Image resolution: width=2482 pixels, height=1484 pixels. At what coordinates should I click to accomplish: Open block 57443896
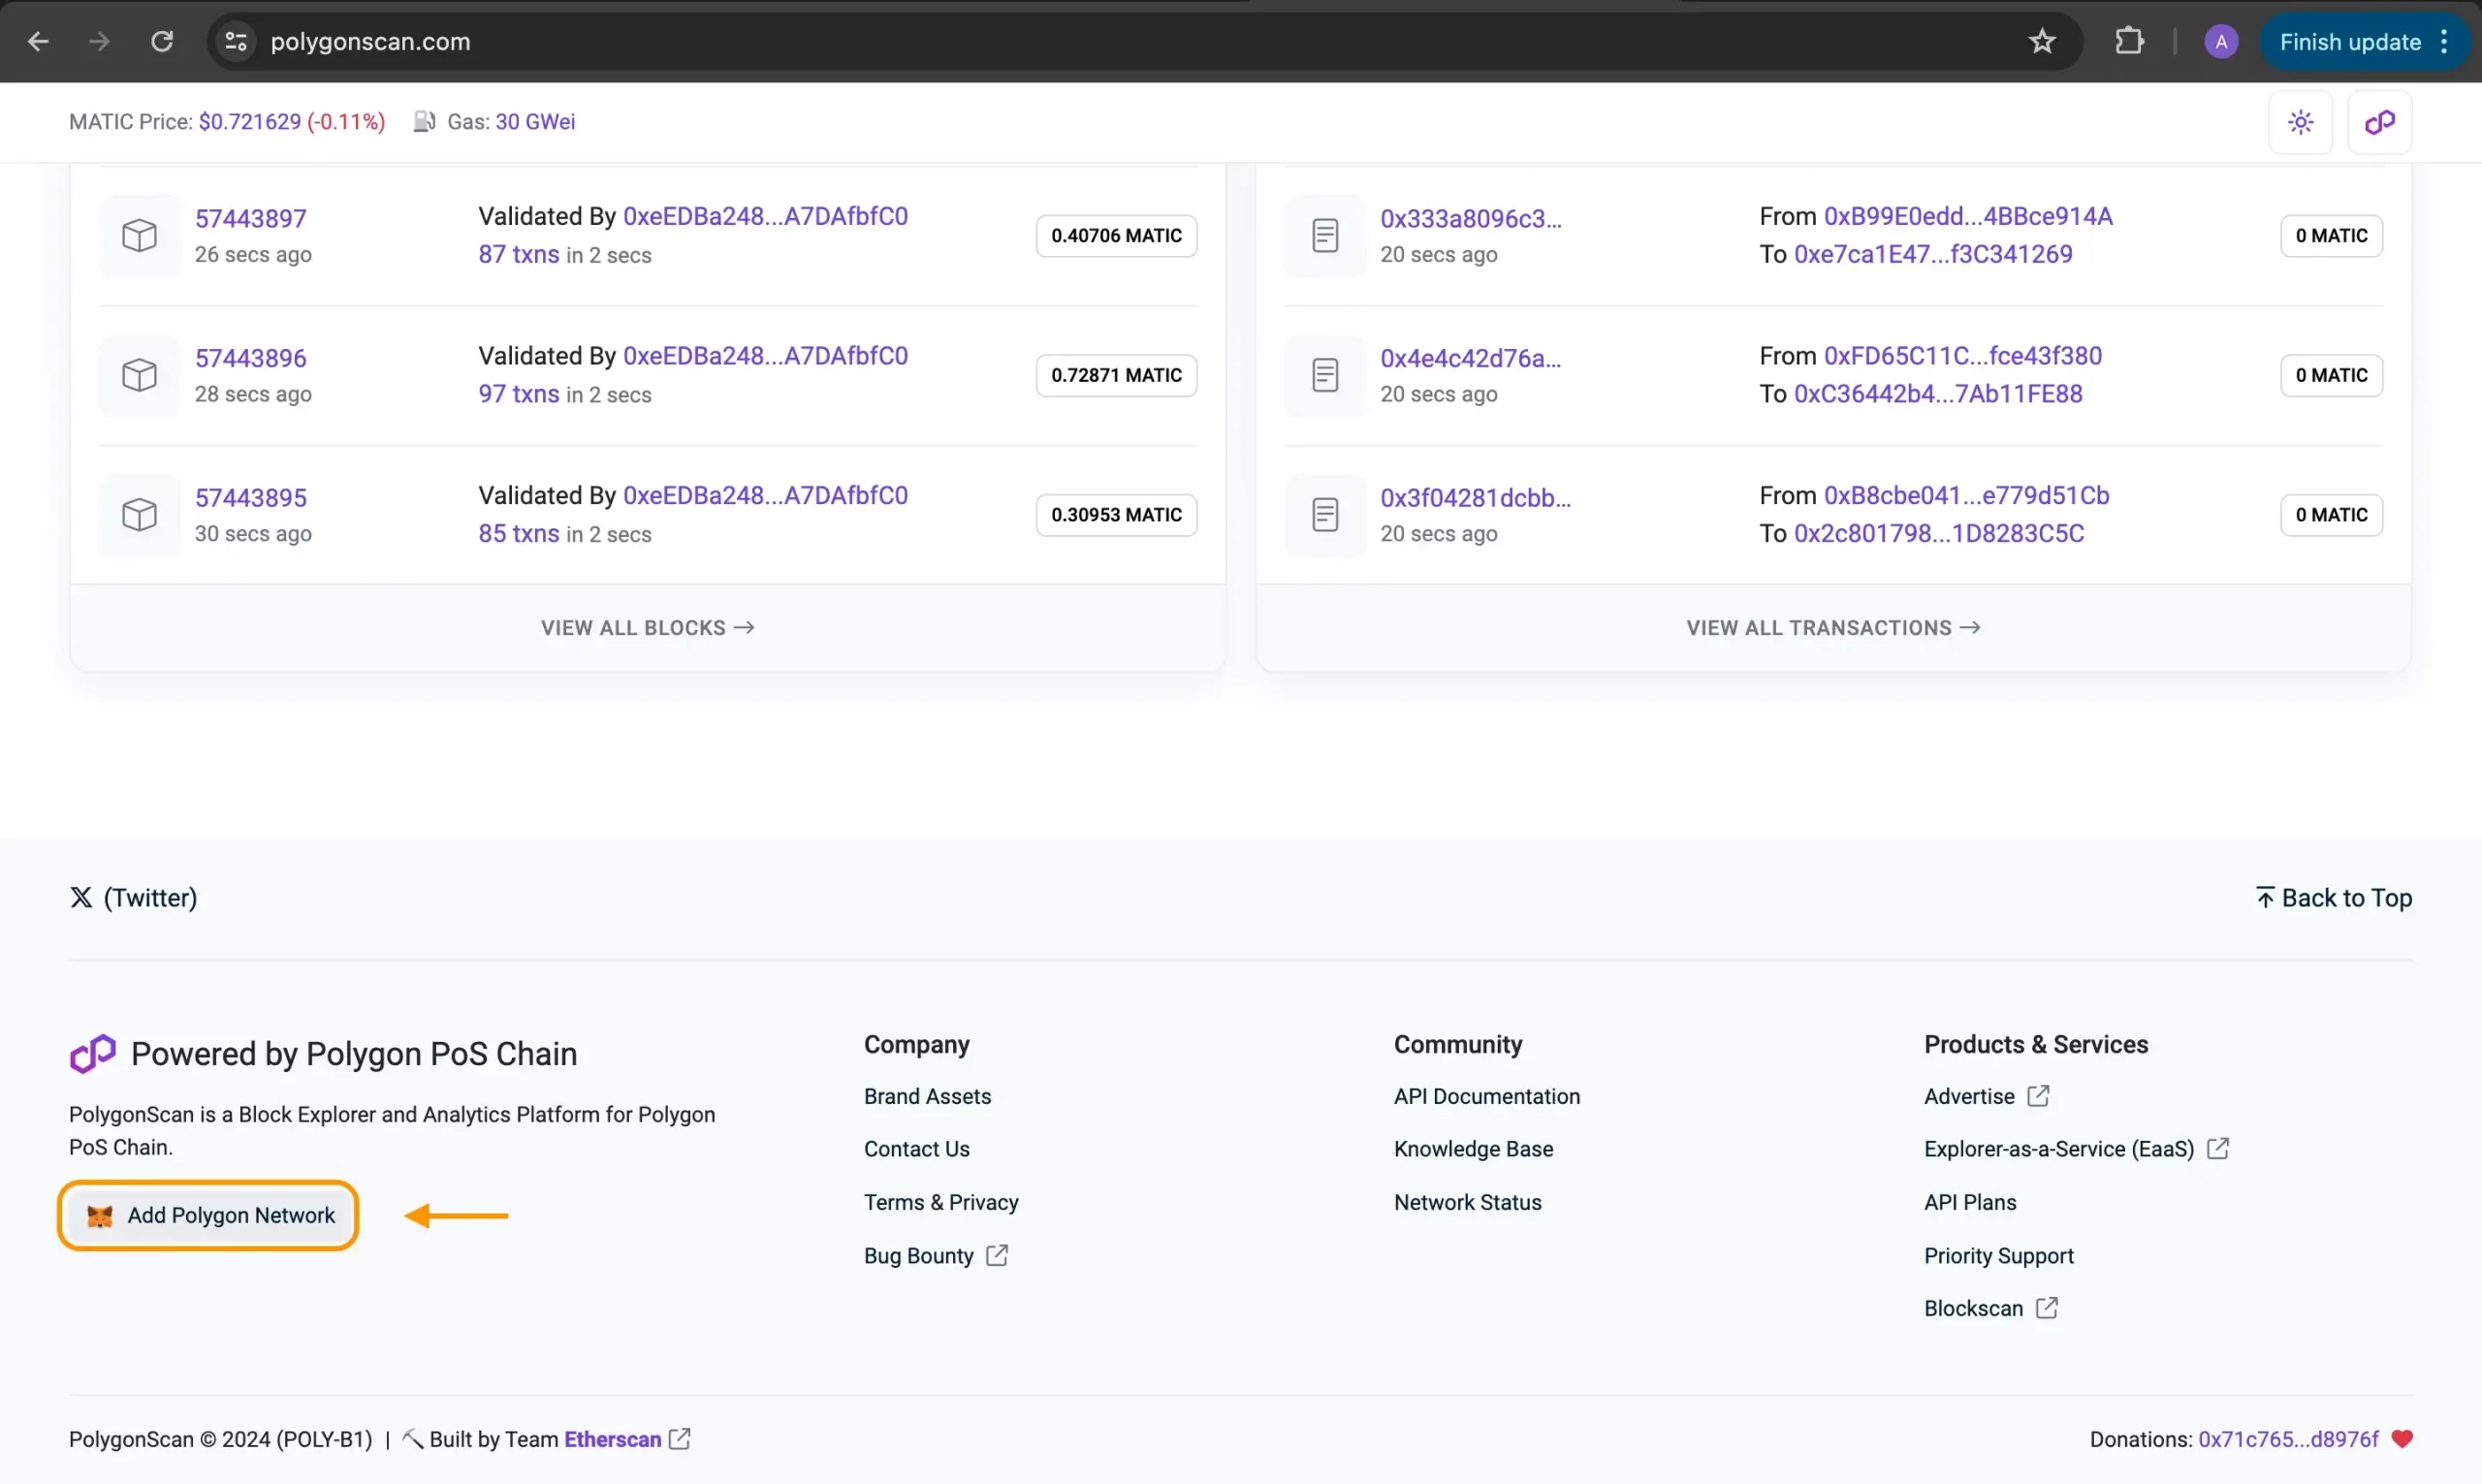pyautogui.click(x=250, y=358)
